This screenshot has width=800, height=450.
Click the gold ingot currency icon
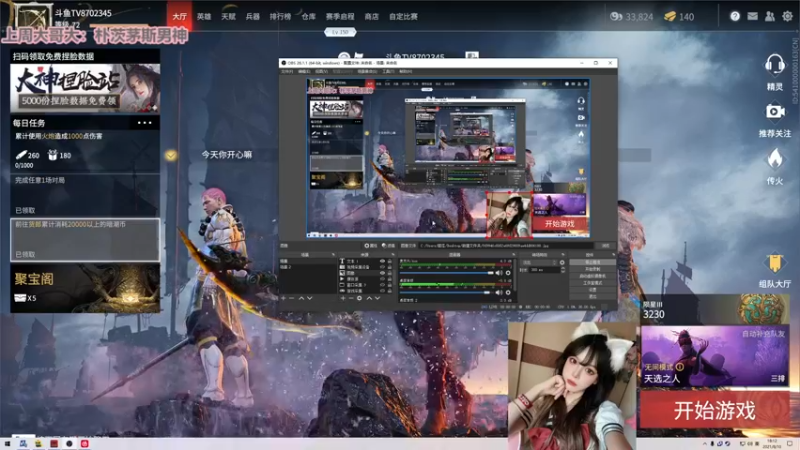[x=670, y=16]
